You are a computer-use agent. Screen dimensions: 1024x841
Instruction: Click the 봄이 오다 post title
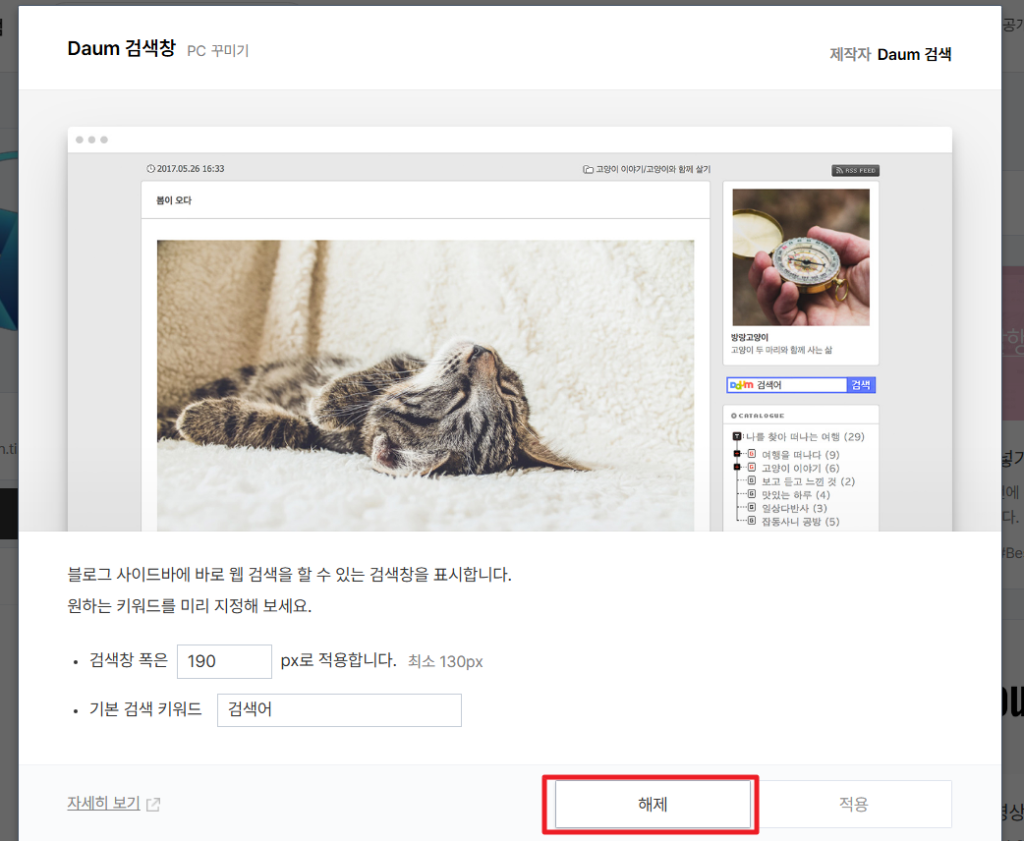174,200
